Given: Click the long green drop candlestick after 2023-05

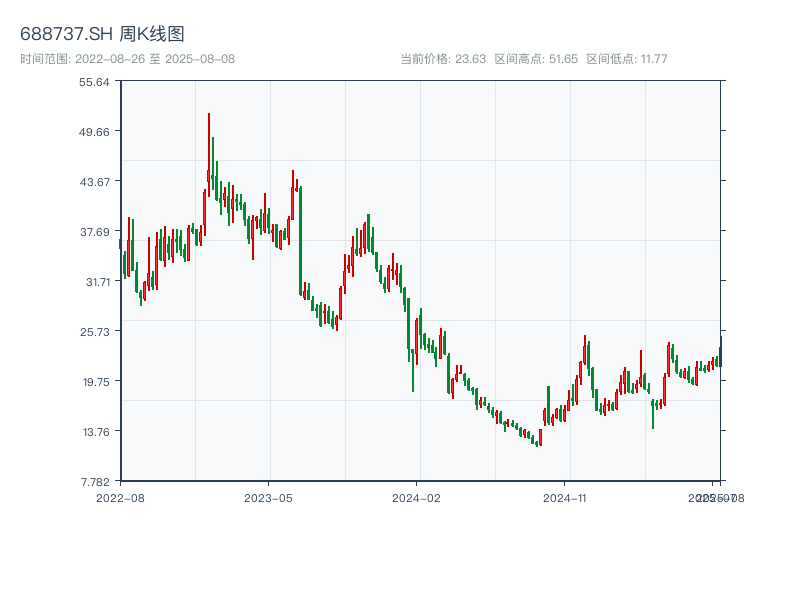Looking at the screenshot, I should tap(301, 241).
